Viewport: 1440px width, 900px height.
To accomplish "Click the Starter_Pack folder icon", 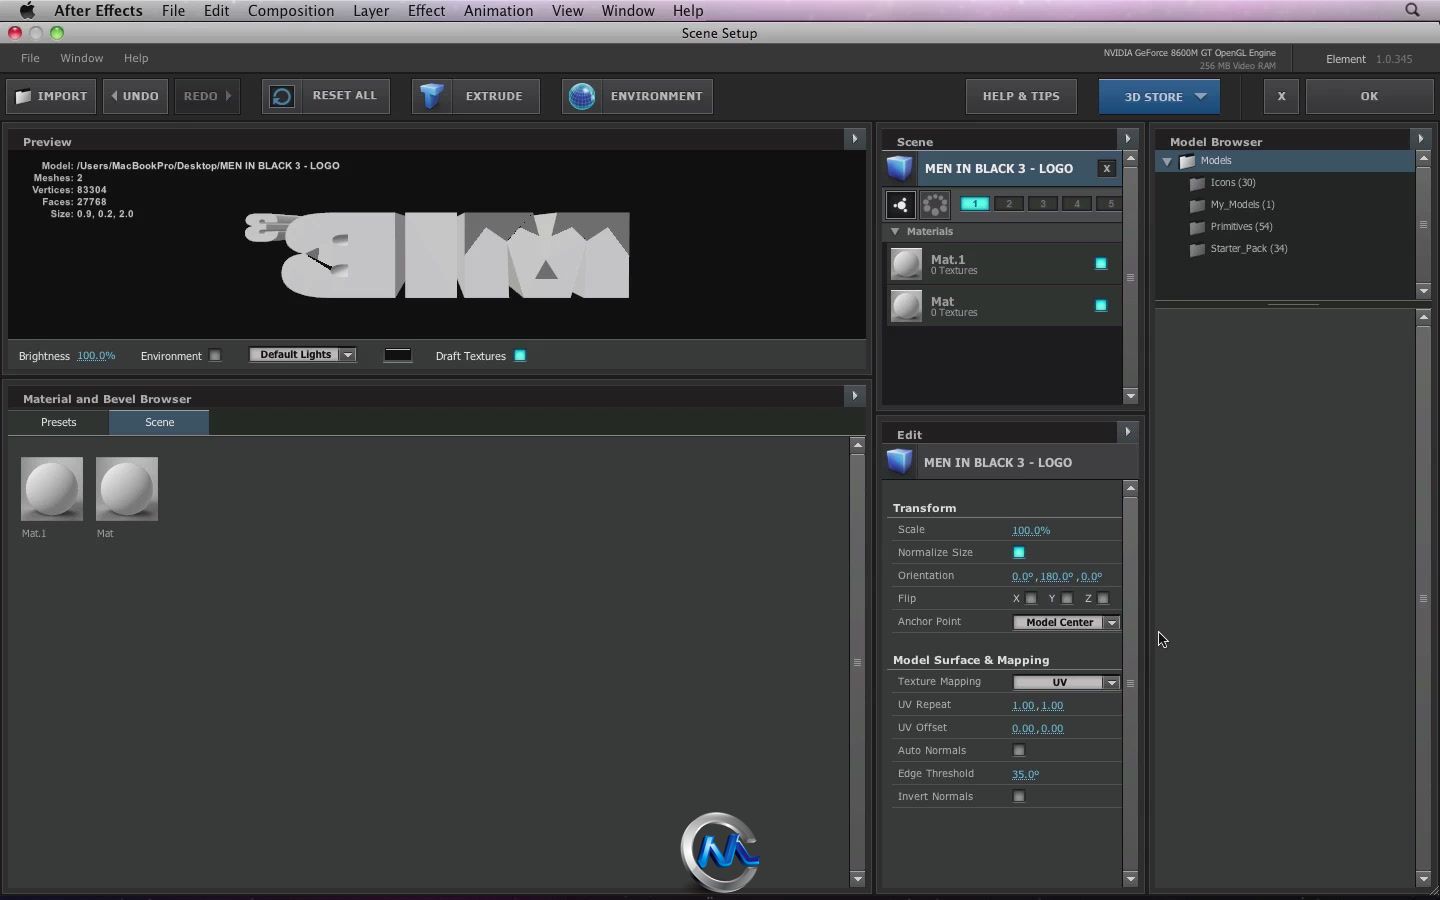I will point(1197,249).
